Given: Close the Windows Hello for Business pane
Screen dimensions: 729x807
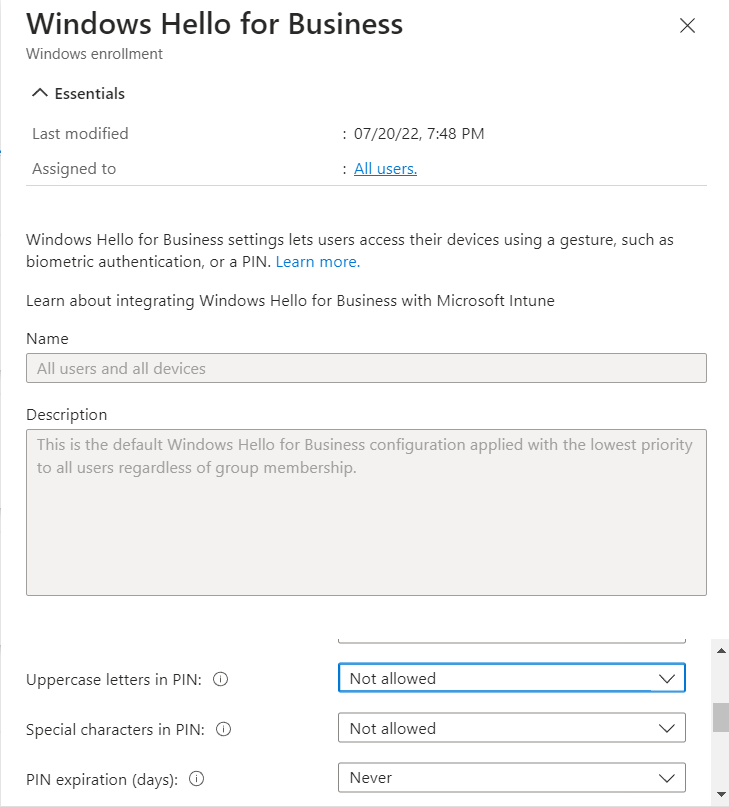Looking at the screenshot, I should (687, 26).
